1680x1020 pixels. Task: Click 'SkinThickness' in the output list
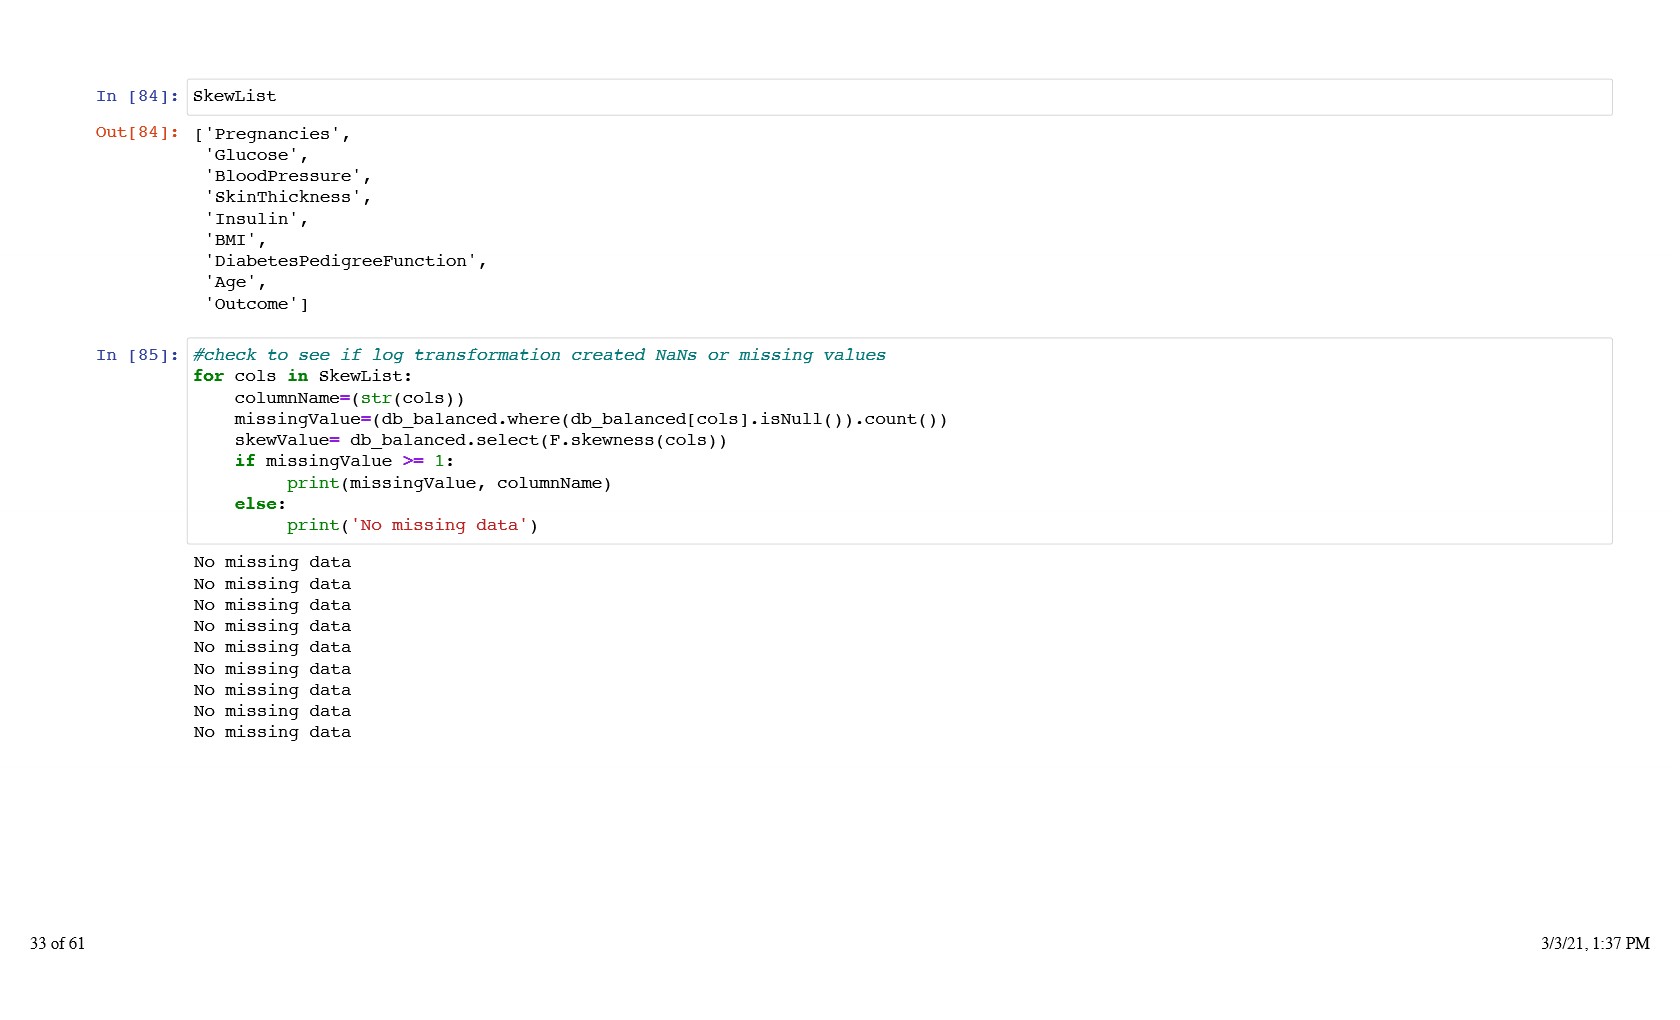pos(287,198)
